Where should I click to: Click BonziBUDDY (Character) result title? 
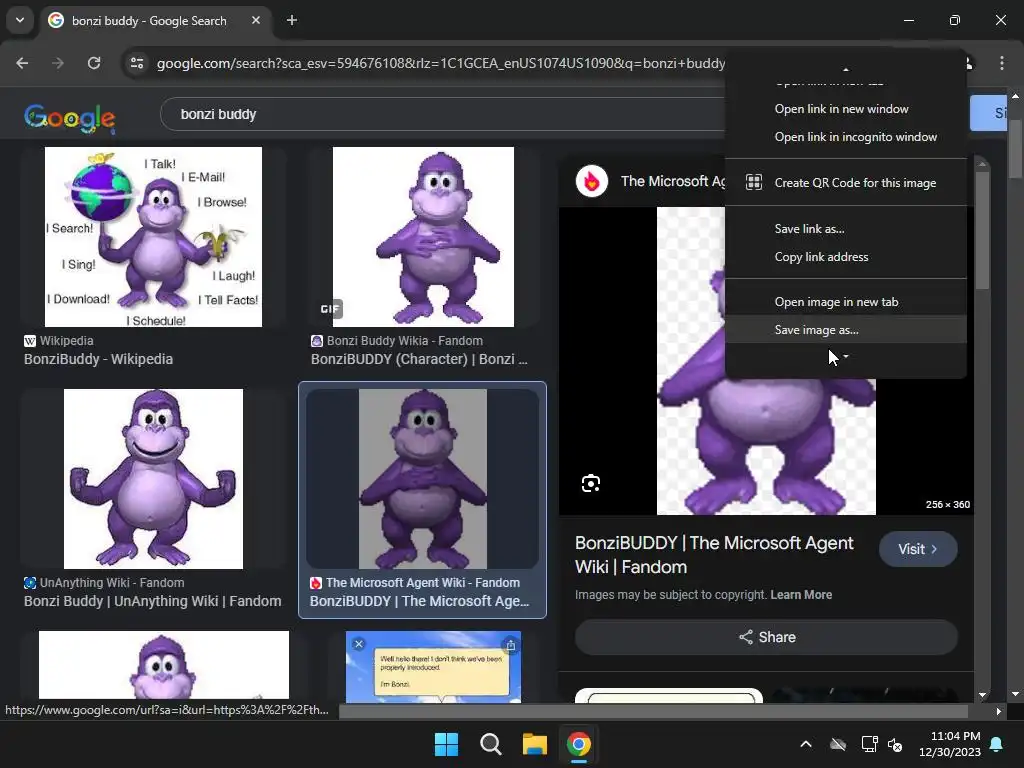click(419, 359)
